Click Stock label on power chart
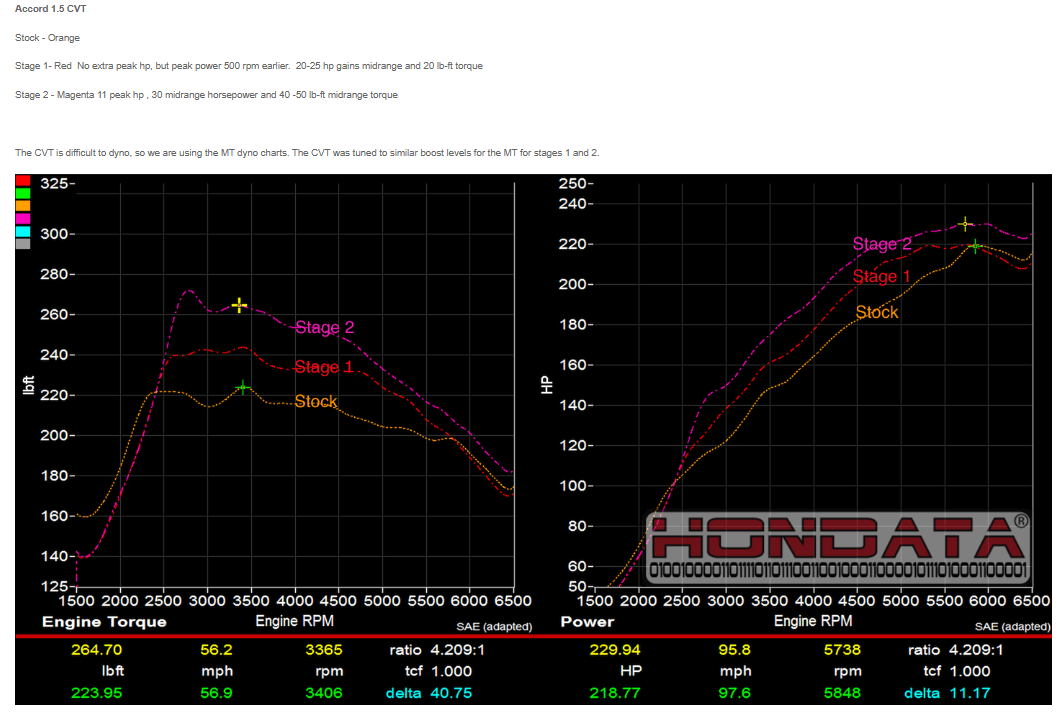 click(877, 312)
